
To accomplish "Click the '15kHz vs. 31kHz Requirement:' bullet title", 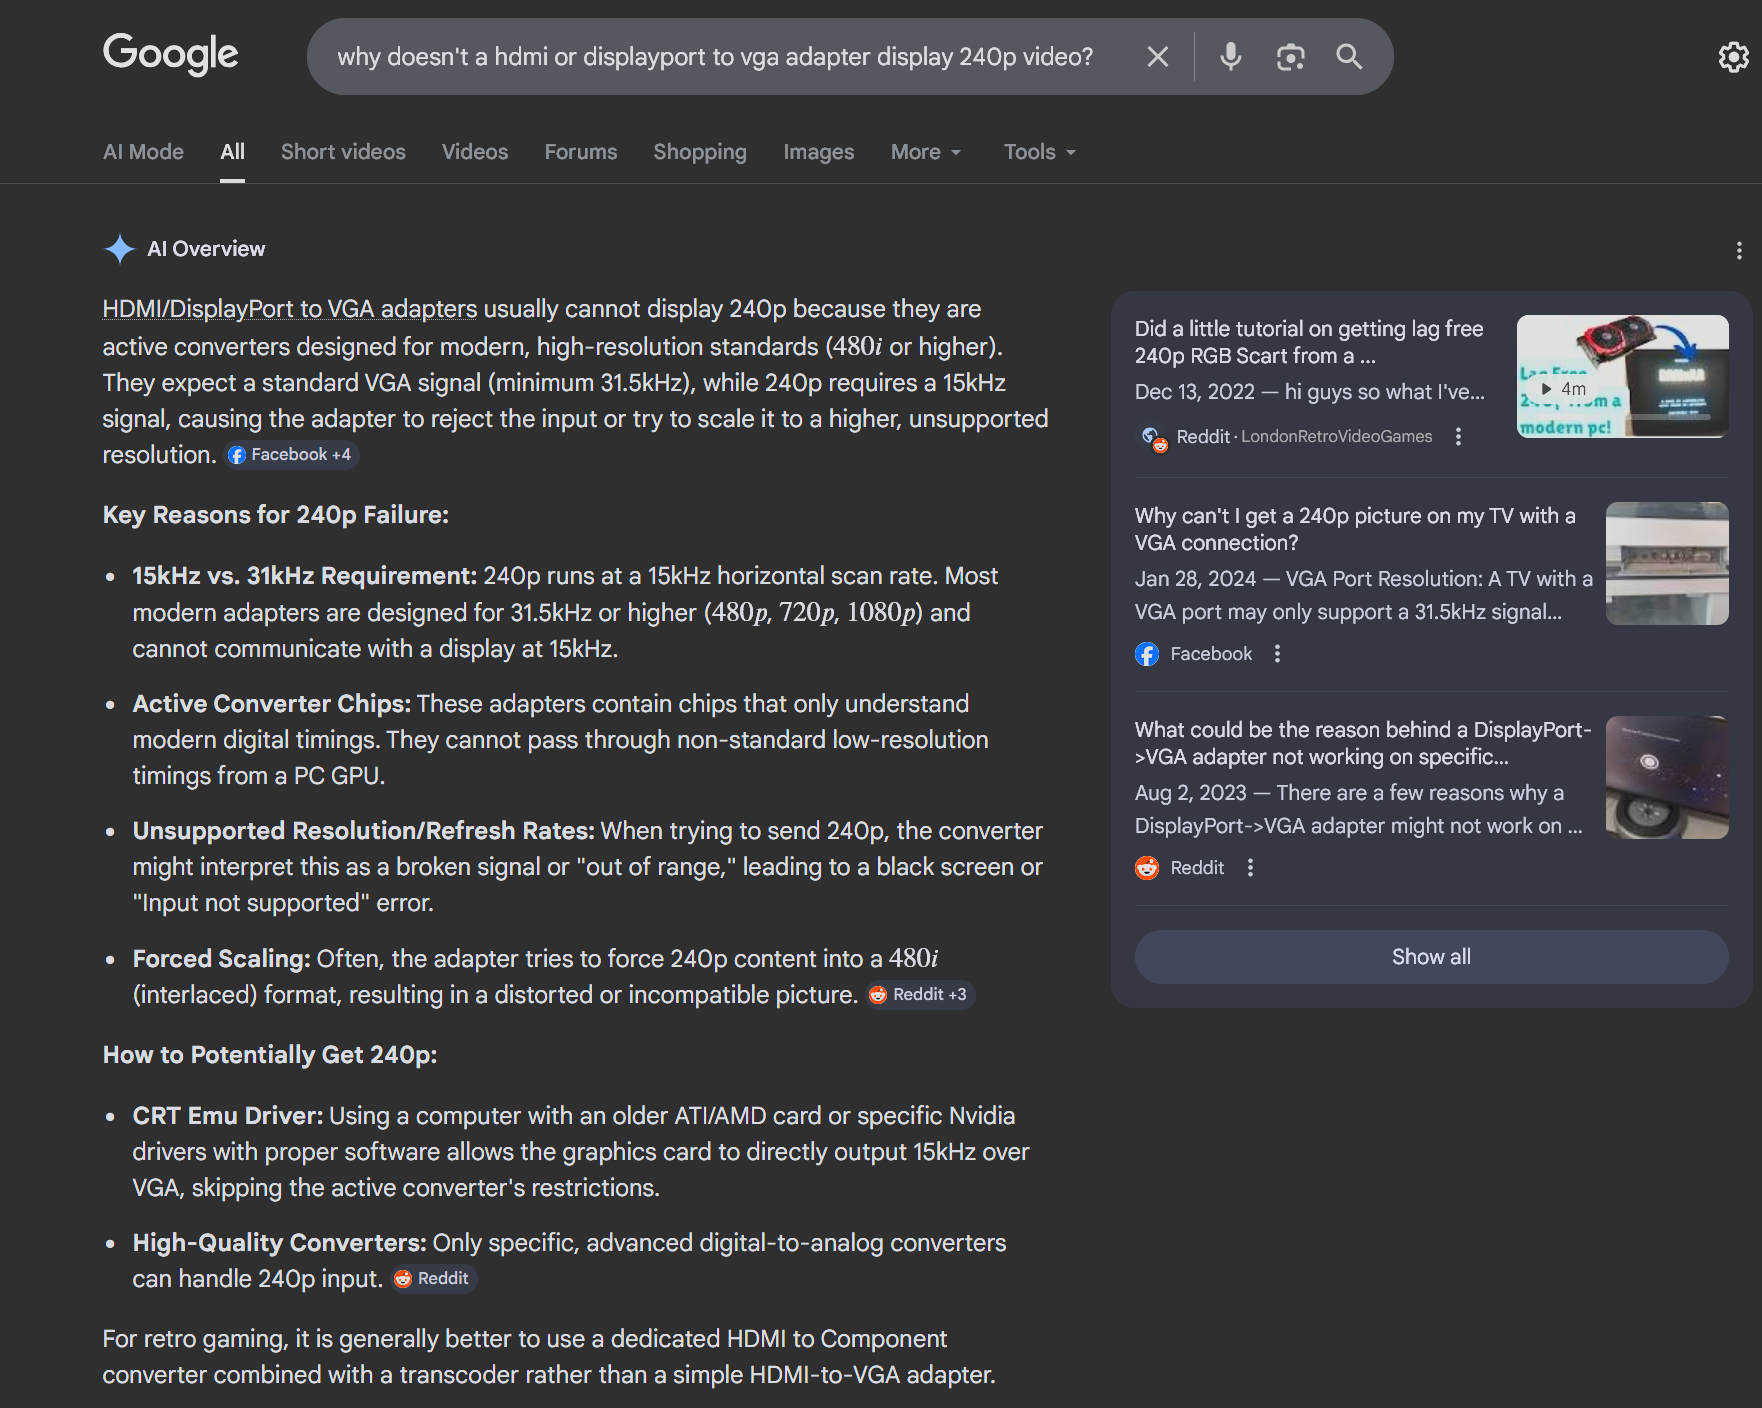I will point(305,576).
